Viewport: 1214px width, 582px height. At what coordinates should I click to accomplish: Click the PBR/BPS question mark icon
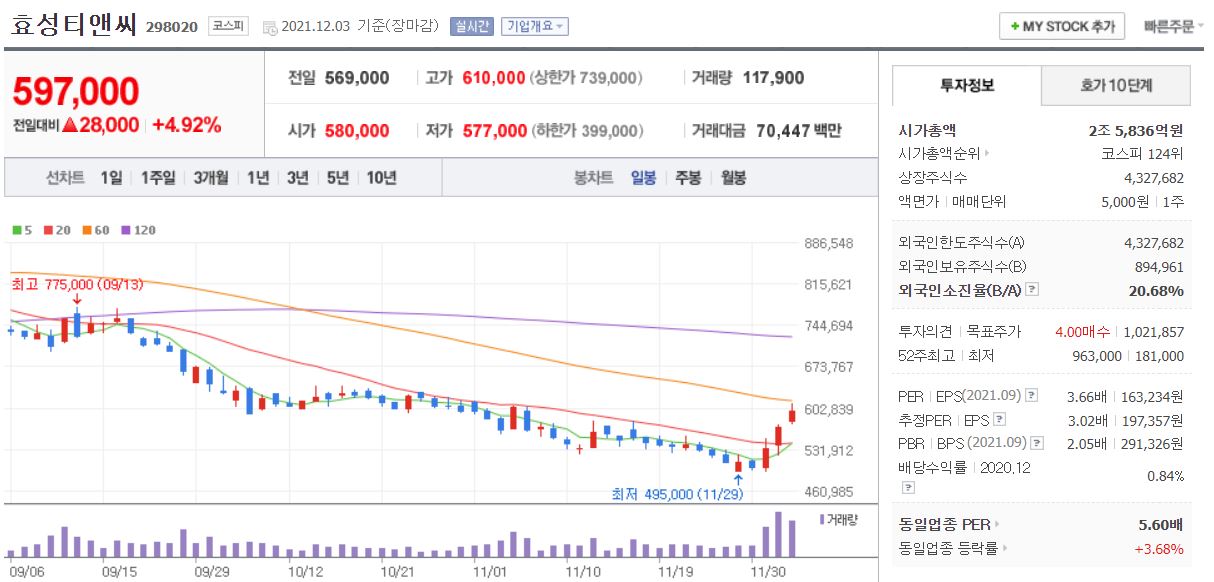pos(1036,443)
